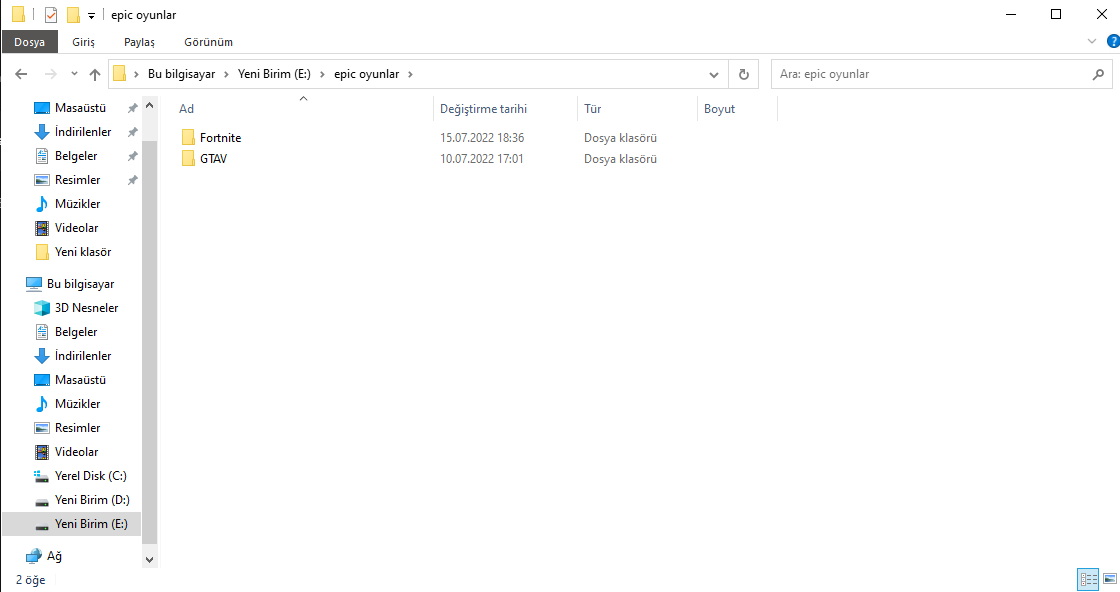Open address bar history dropdown
This screenshot has width=1120, height=592.
click(x=714, y=74)
